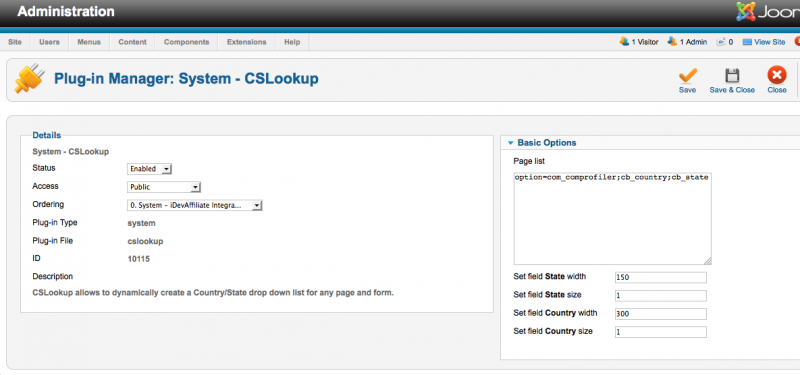800x375 pixels.
Task: Click the CSLookup description sentence
Action: 213,293
